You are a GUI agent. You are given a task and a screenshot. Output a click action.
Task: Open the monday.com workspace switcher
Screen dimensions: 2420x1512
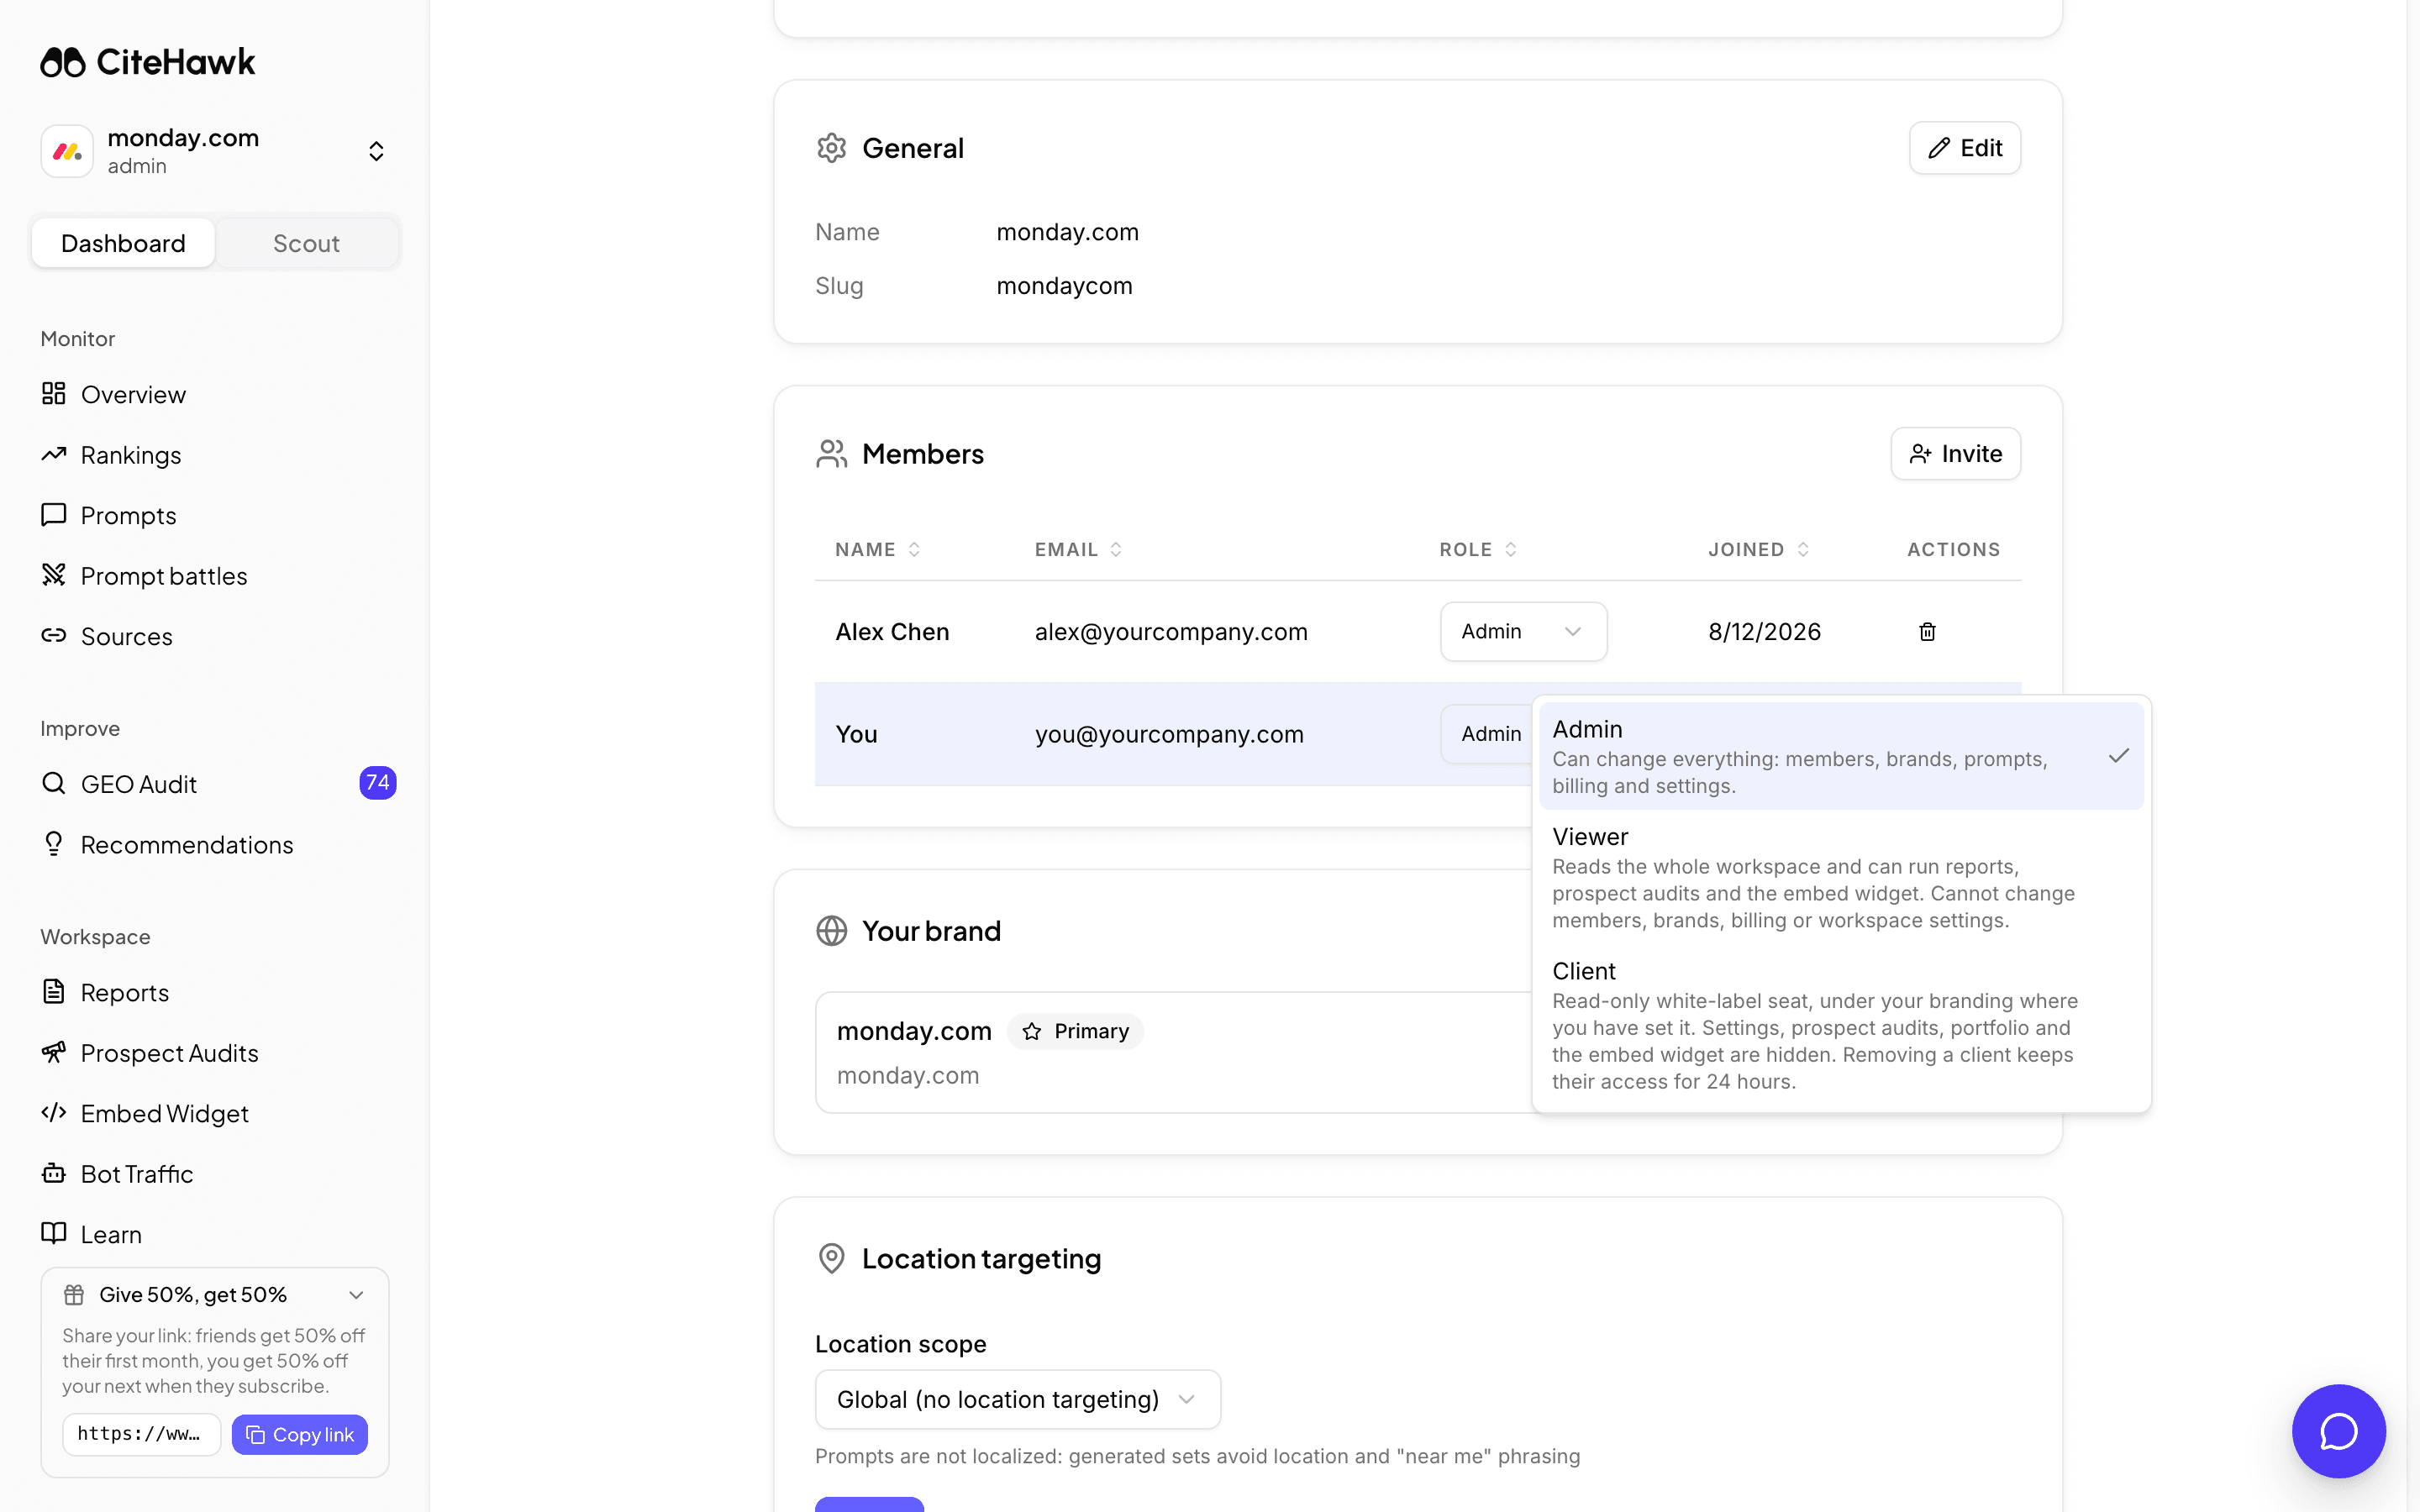(214, 151)
